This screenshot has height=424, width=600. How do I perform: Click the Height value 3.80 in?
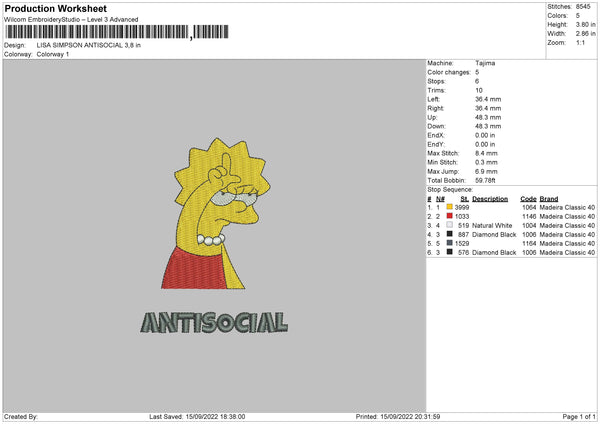coord(585,24)
